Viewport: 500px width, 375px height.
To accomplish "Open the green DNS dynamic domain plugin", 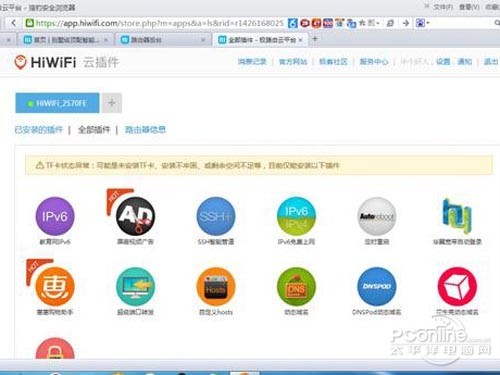I will coord(296,287).
